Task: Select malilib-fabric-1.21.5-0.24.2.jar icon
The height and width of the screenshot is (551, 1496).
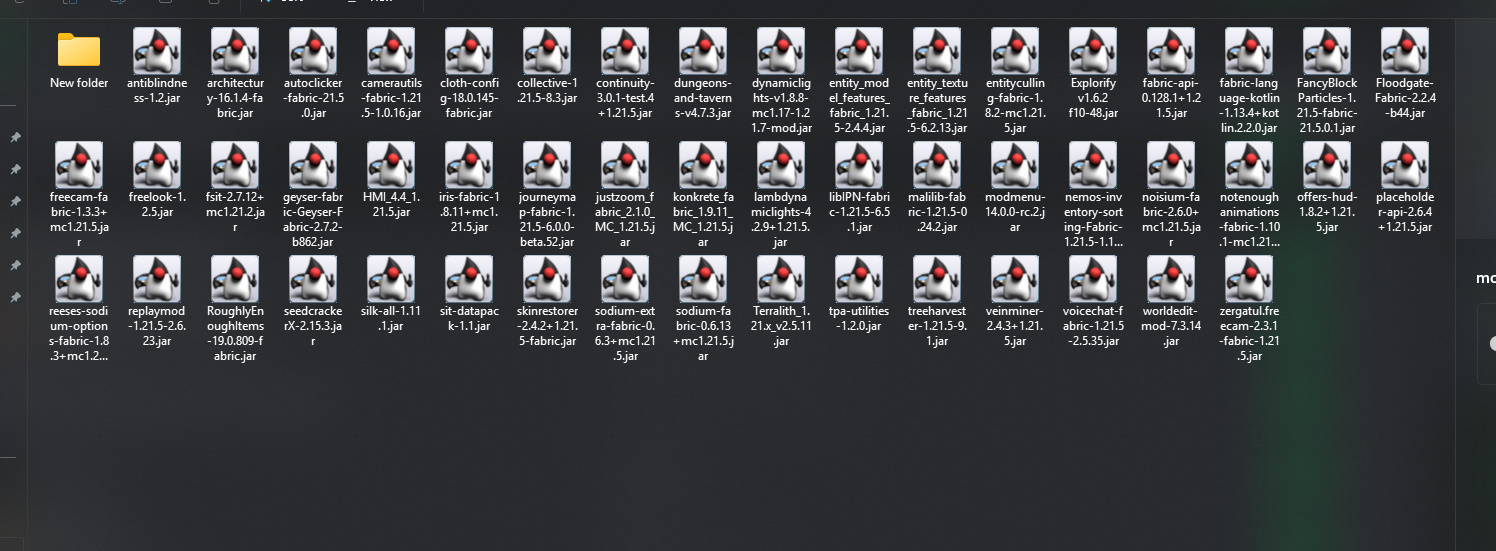Action: (x=937, y=165)
